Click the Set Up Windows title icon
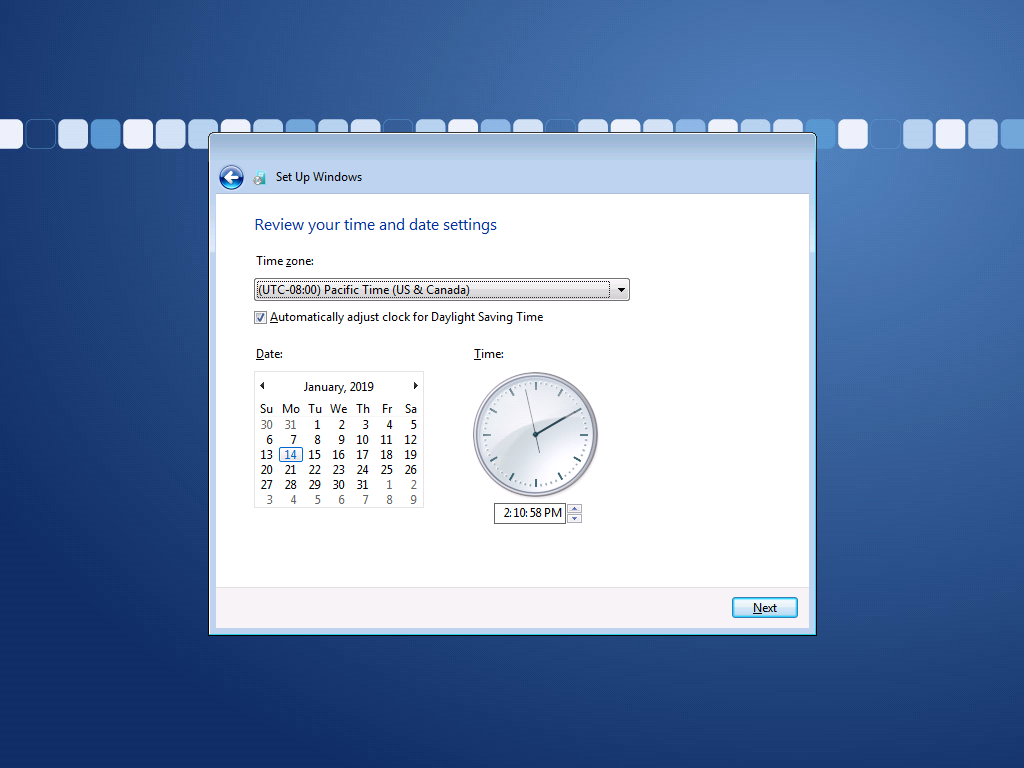This screenshot has height=768, width=1024. tap(260, 178)
